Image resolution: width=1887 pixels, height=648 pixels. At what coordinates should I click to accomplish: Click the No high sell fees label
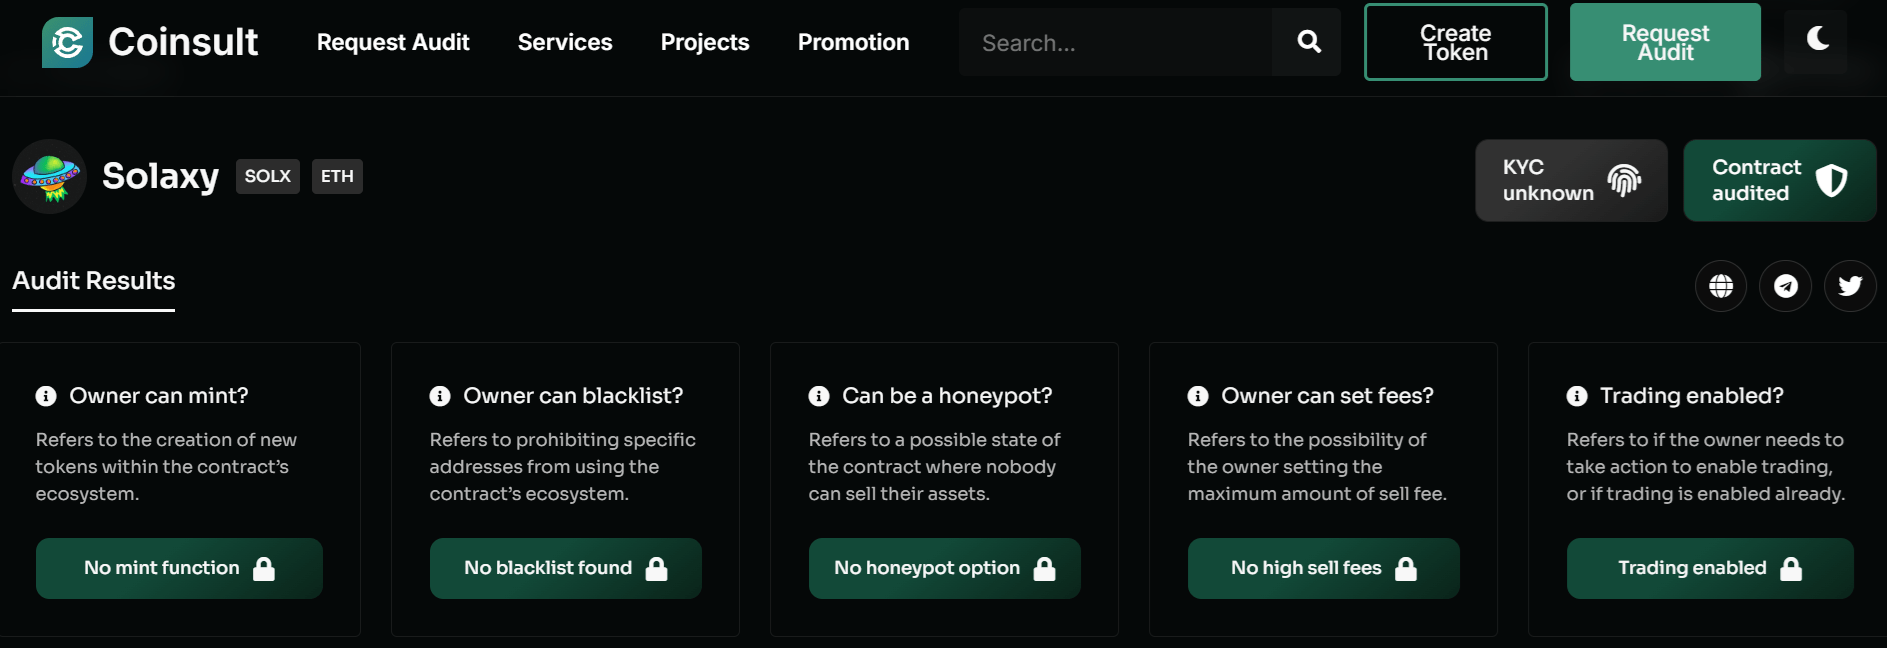click(x=1306, y=568)
